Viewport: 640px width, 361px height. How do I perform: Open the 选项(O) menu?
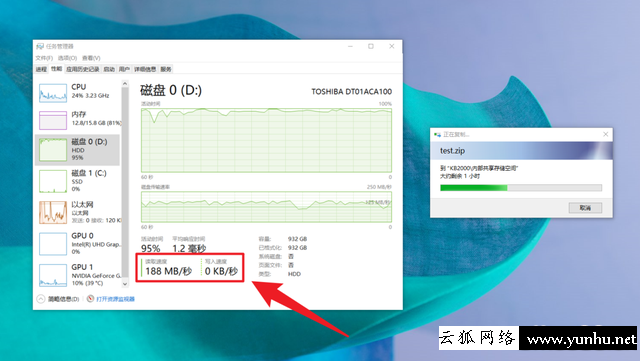coord(67,58)
